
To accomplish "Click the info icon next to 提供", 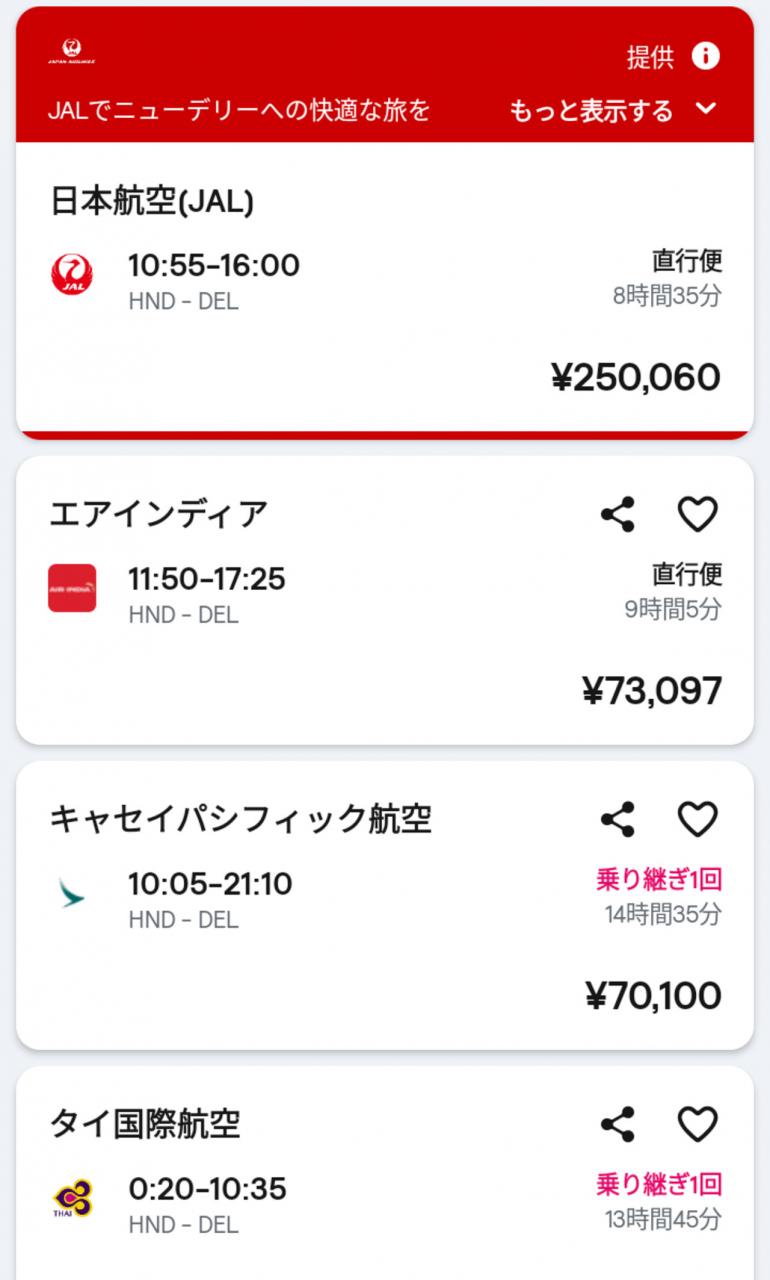I will (x=705, y=56).
